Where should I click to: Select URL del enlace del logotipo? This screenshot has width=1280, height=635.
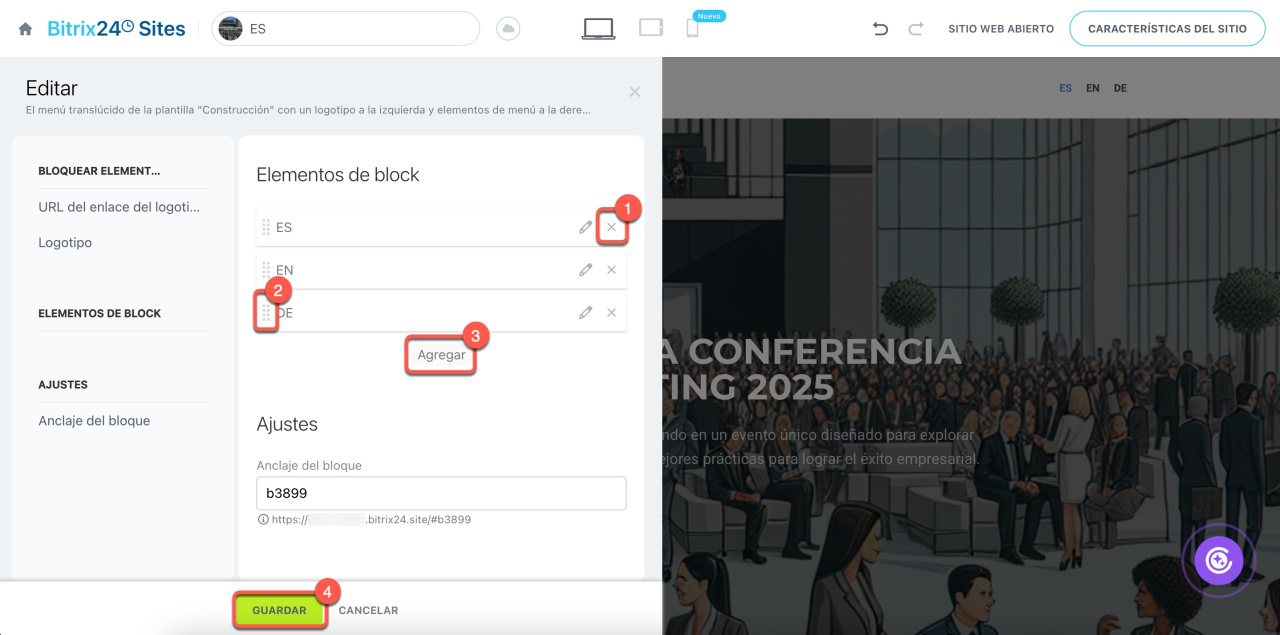119,207
